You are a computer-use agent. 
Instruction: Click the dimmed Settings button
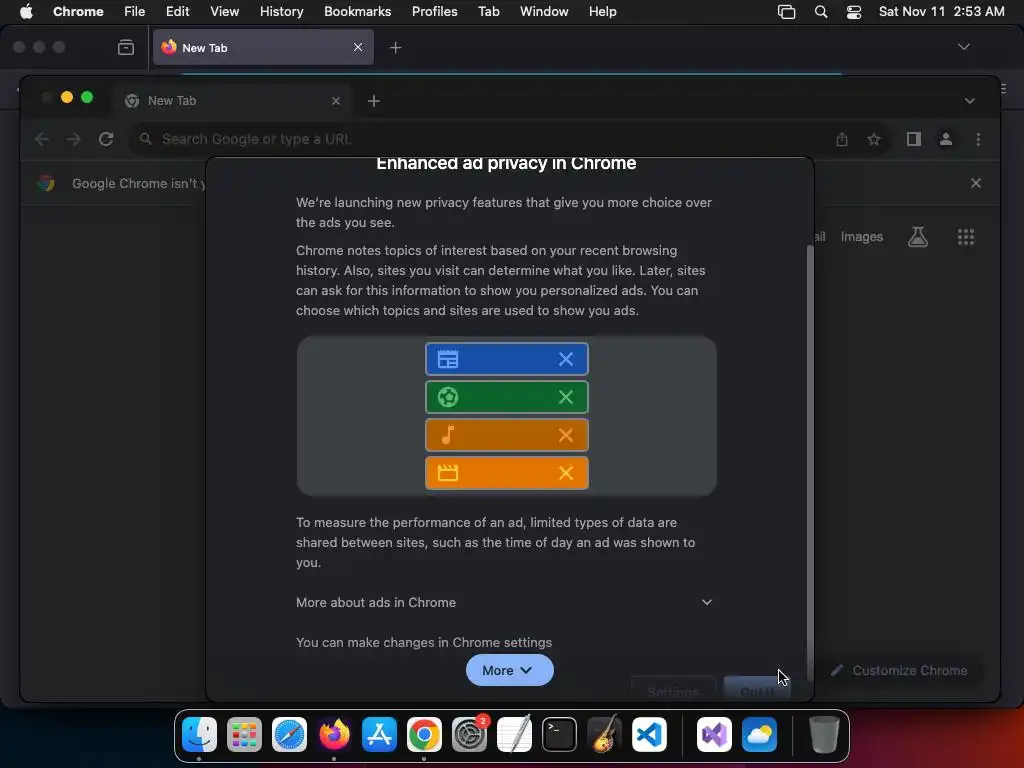click(673, 690)
